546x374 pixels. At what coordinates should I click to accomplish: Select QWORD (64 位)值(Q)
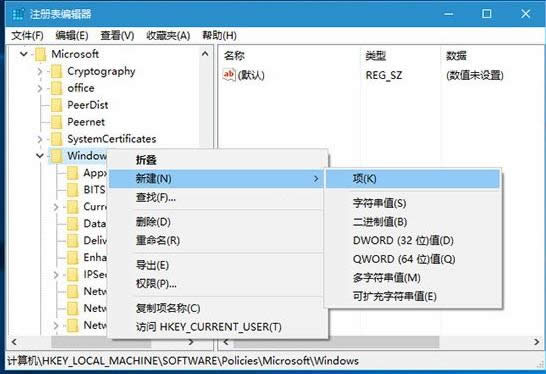pos(413,259)
